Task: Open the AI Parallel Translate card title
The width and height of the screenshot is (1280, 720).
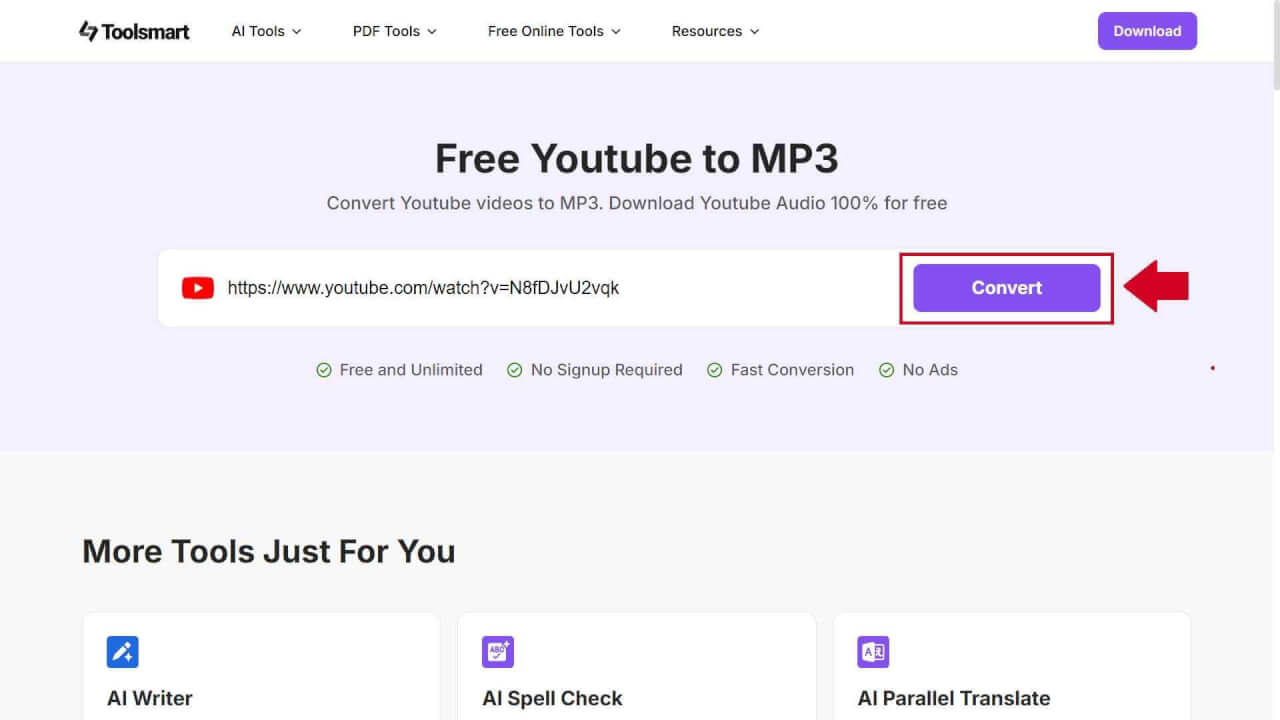Action: (954, 698)
